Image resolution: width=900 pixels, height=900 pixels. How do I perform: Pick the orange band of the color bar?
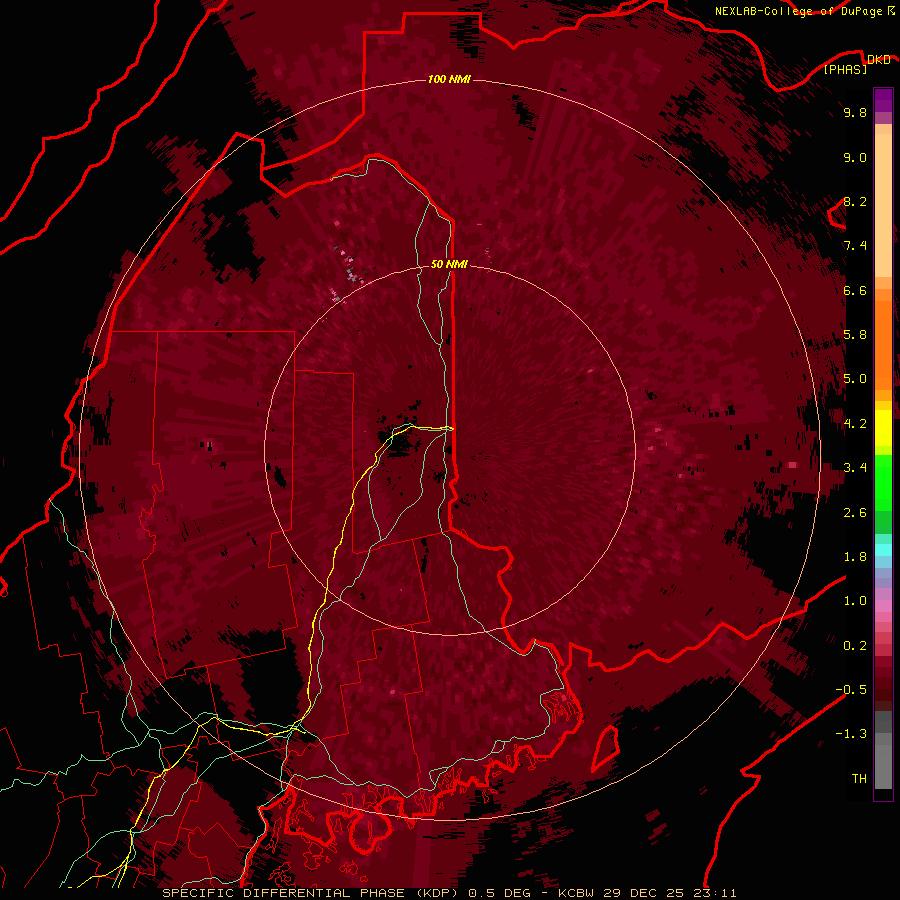pos(883,344)
